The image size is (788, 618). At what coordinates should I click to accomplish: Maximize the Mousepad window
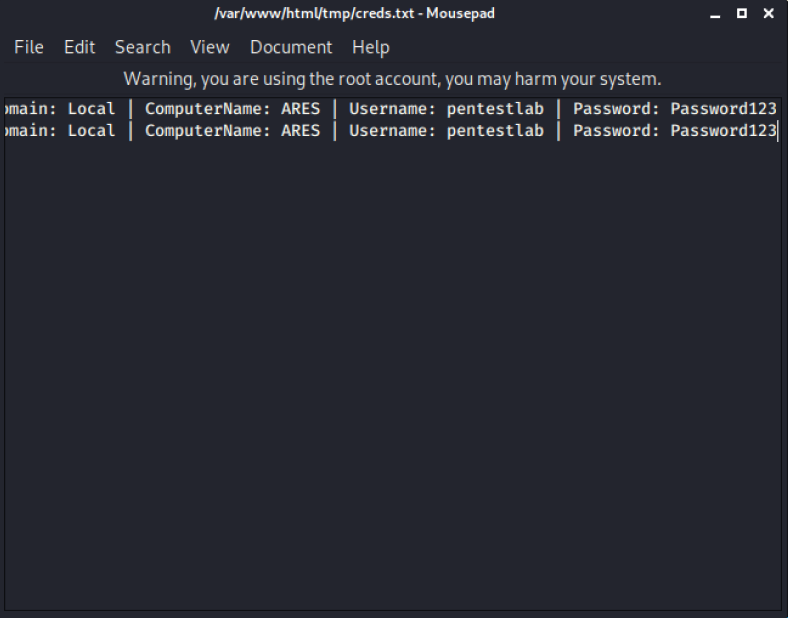[x=742, y=14]
